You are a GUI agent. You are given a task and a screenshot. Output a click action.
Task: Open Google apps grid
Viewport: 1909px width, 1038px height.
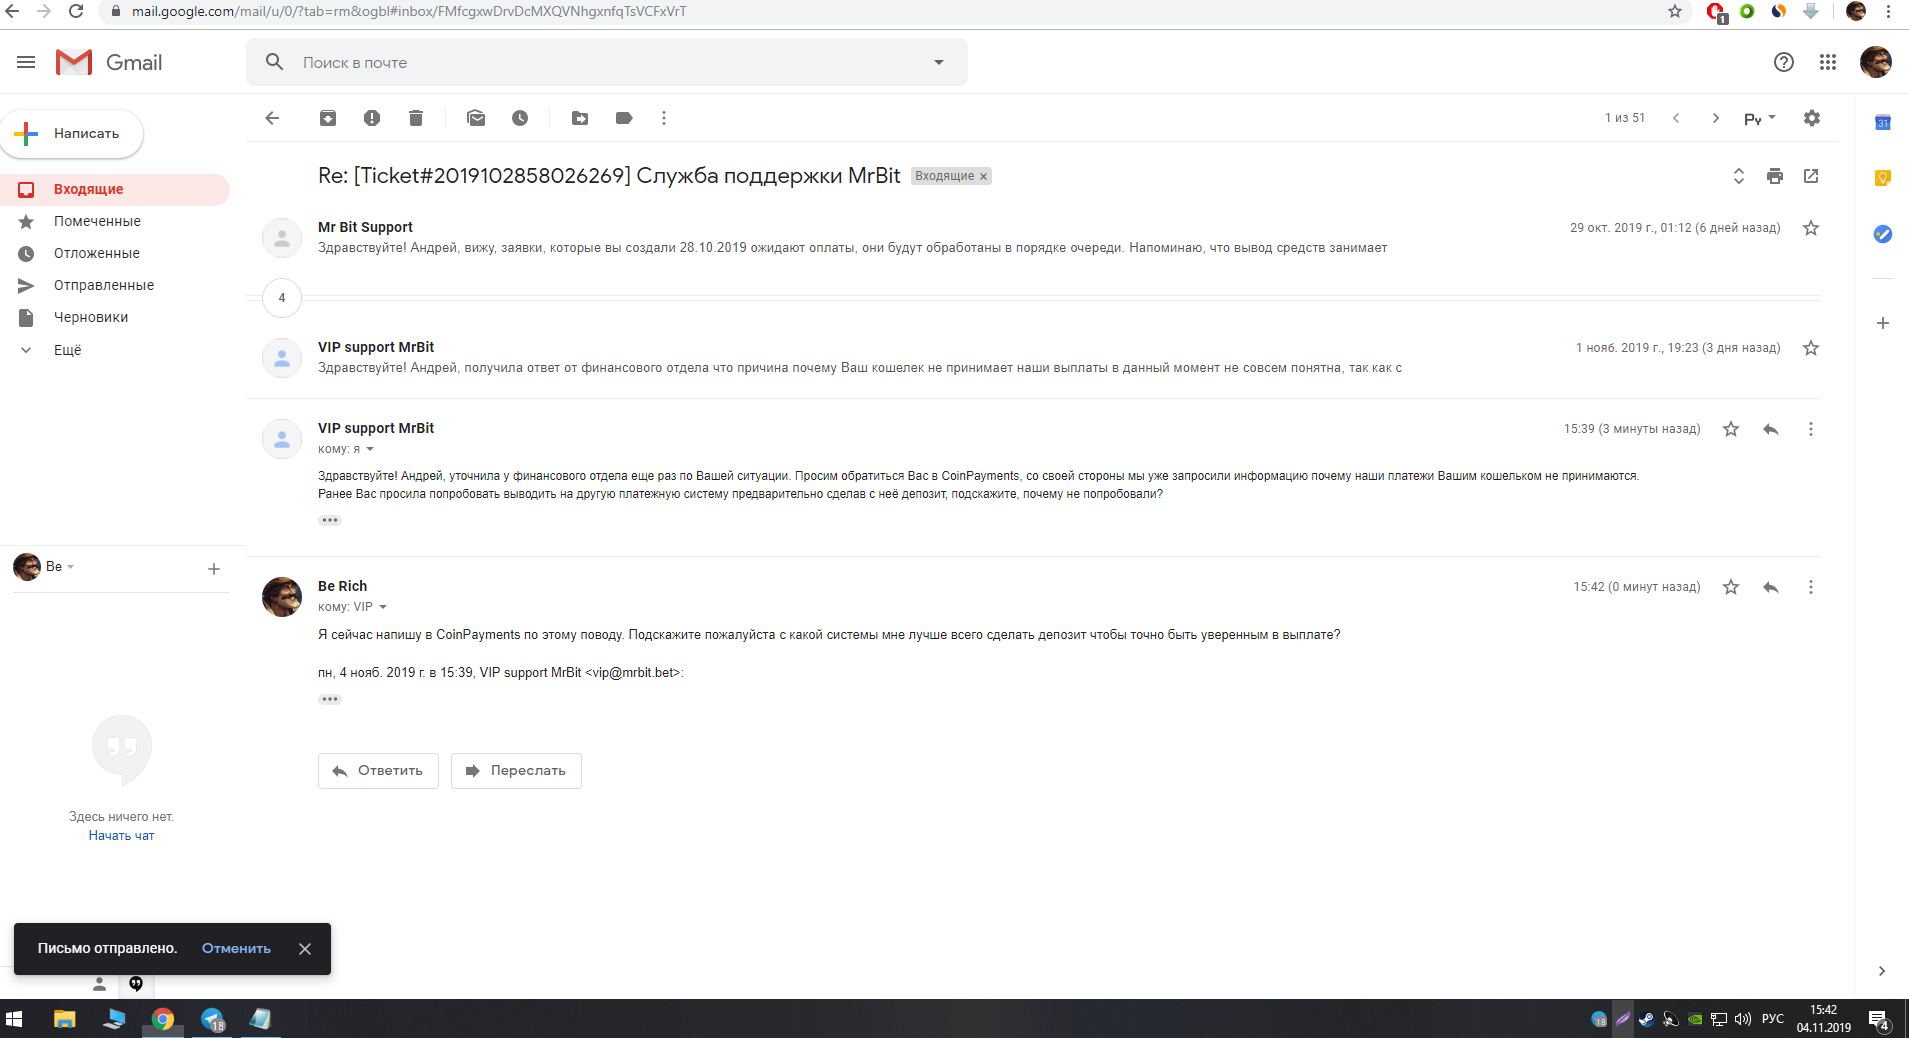tap(1828, 62)
